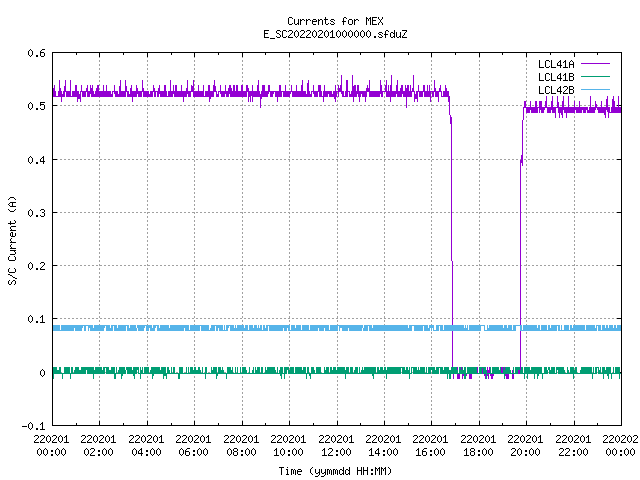Click the LCL41A legend label
This screenshot has width=640, height=480.
click(556, 64)
